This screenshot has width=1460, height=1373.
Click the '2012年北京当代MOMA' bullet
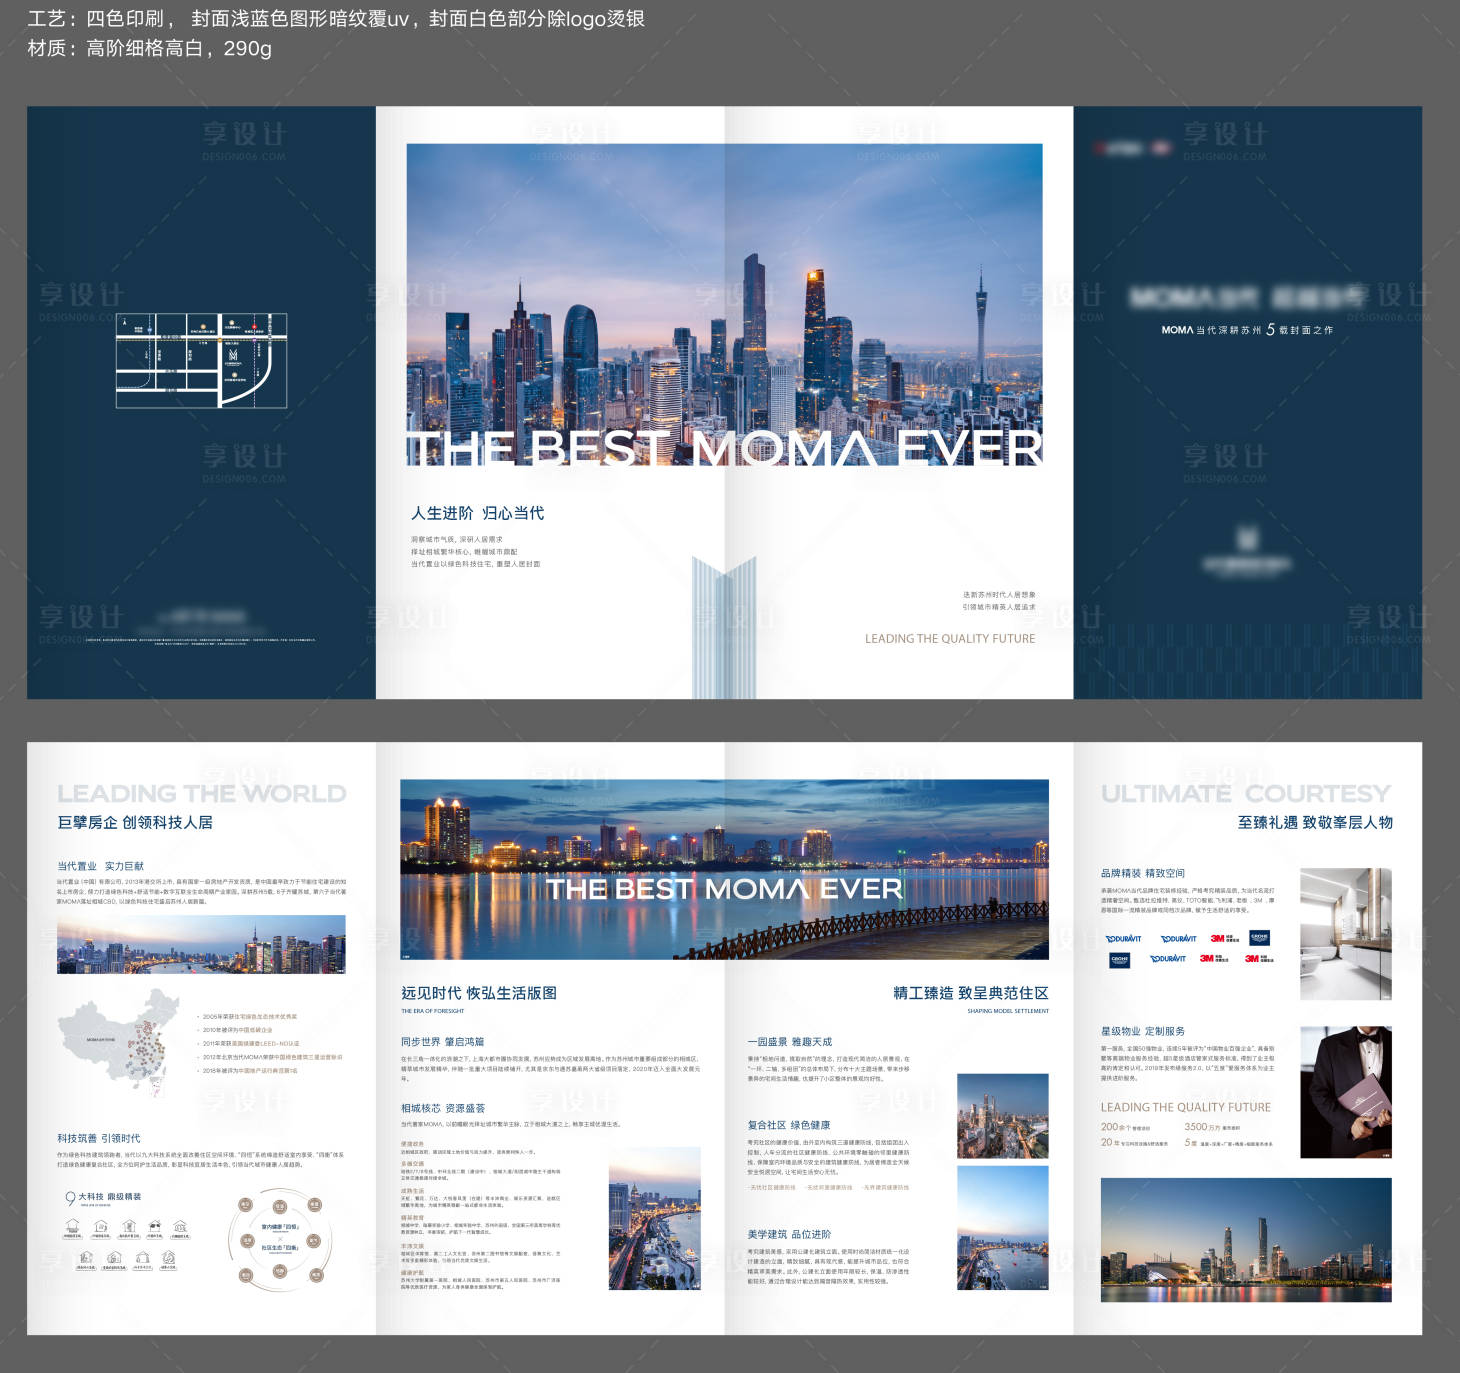[x=271, y=1057]
